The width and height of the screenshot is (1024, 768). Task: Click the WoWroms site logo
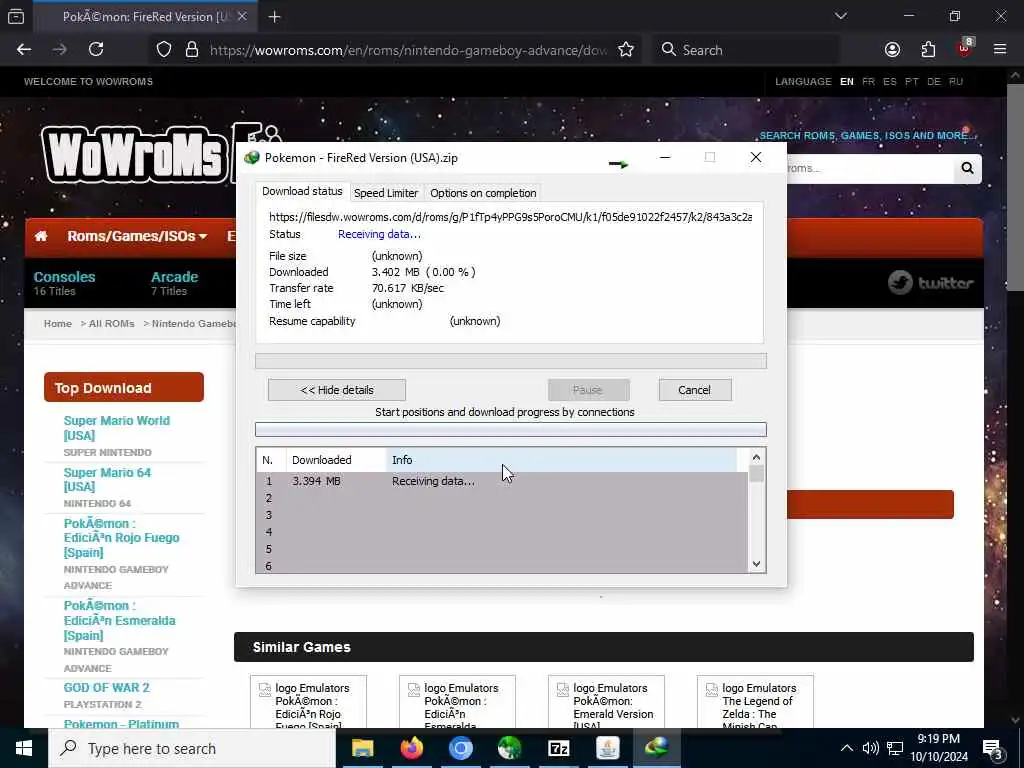point(135,154)
